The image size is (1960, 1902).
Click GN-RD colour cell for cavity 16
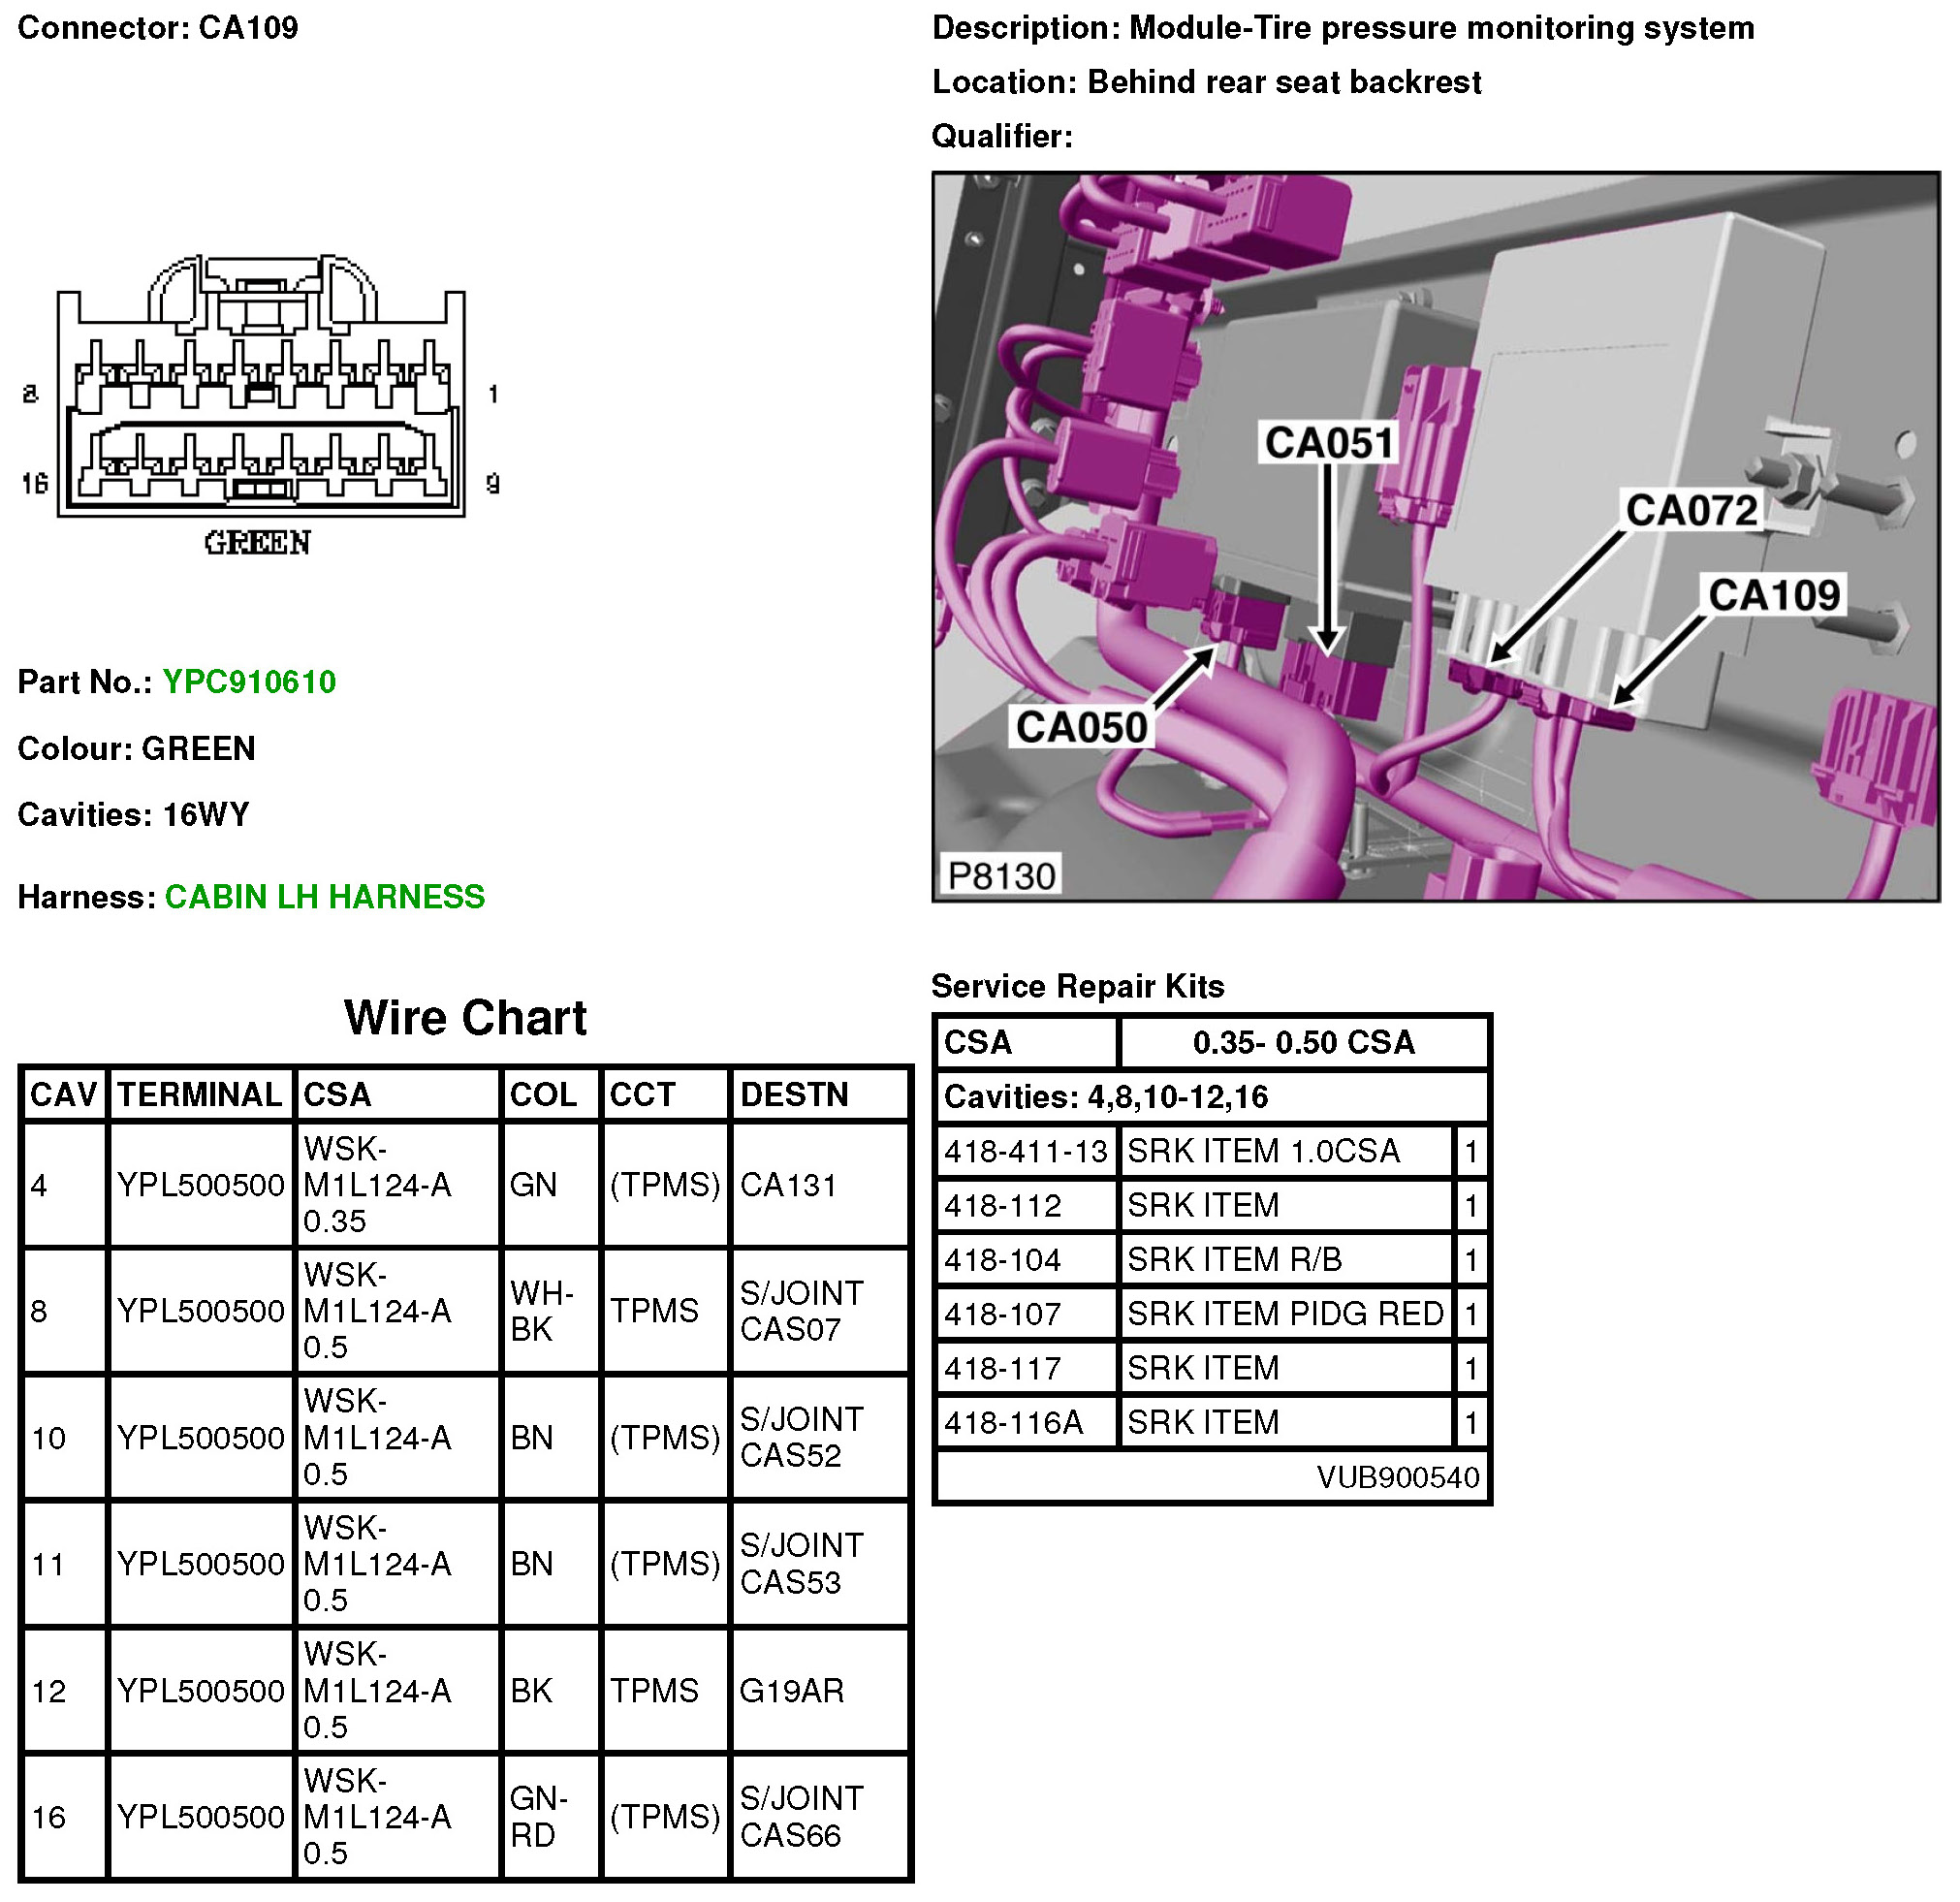(538, 1817)
